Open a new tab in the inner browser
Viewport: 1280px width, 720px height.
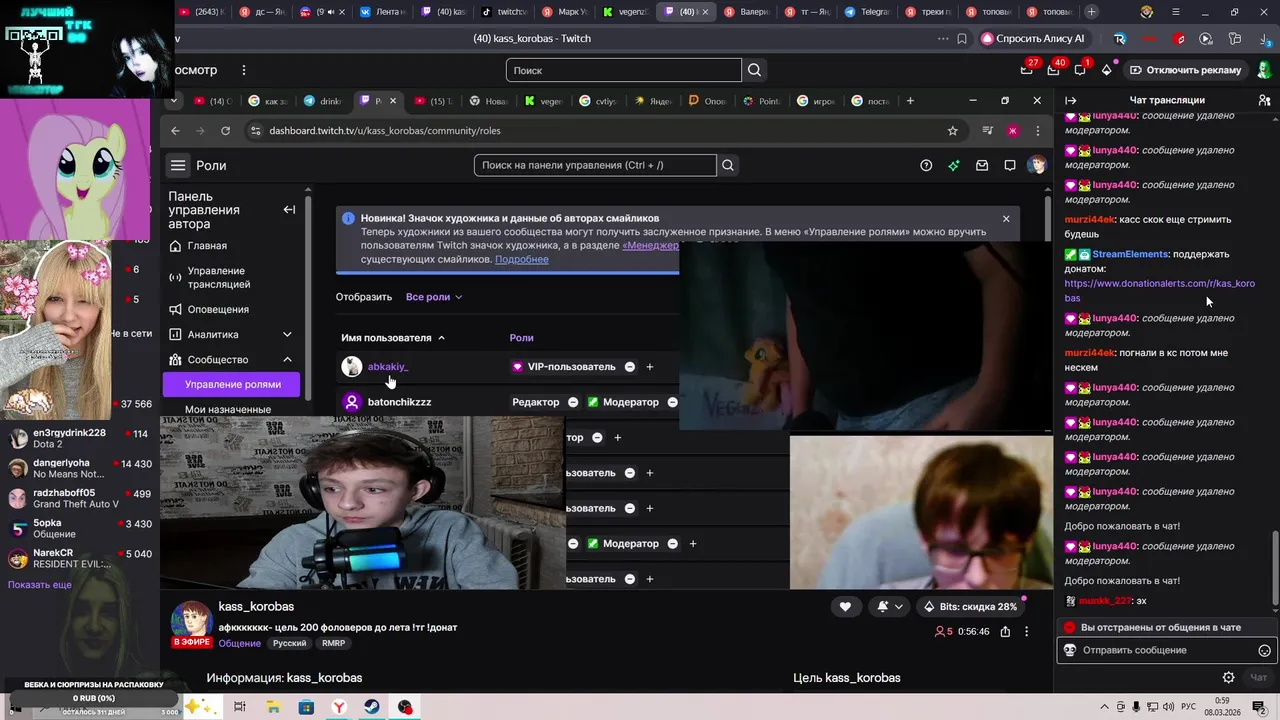pyautogui.click(x=910, y=101)
